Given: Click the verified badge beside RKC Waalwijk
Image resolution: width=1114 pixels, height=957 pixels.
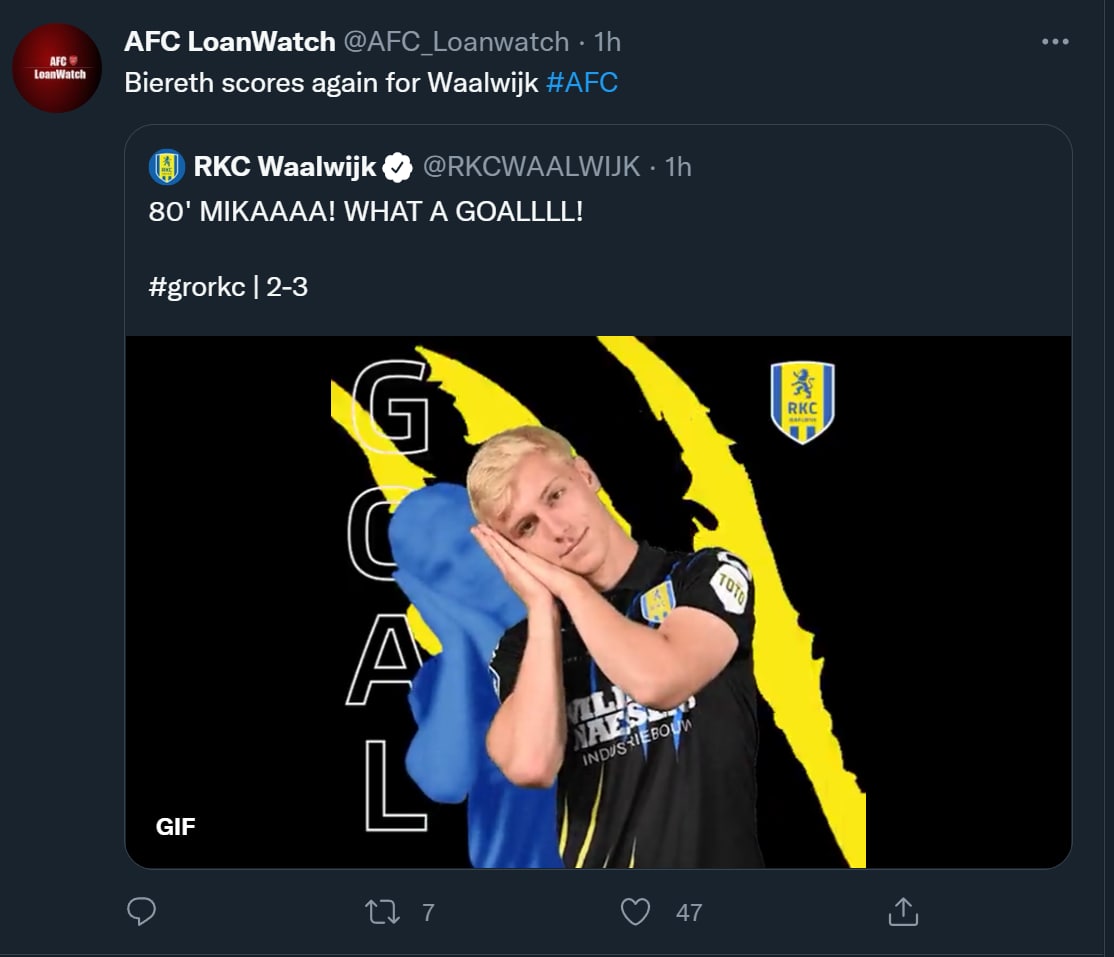Looking at the screenshot, I should pyautogui.click(x=398, y=167).
